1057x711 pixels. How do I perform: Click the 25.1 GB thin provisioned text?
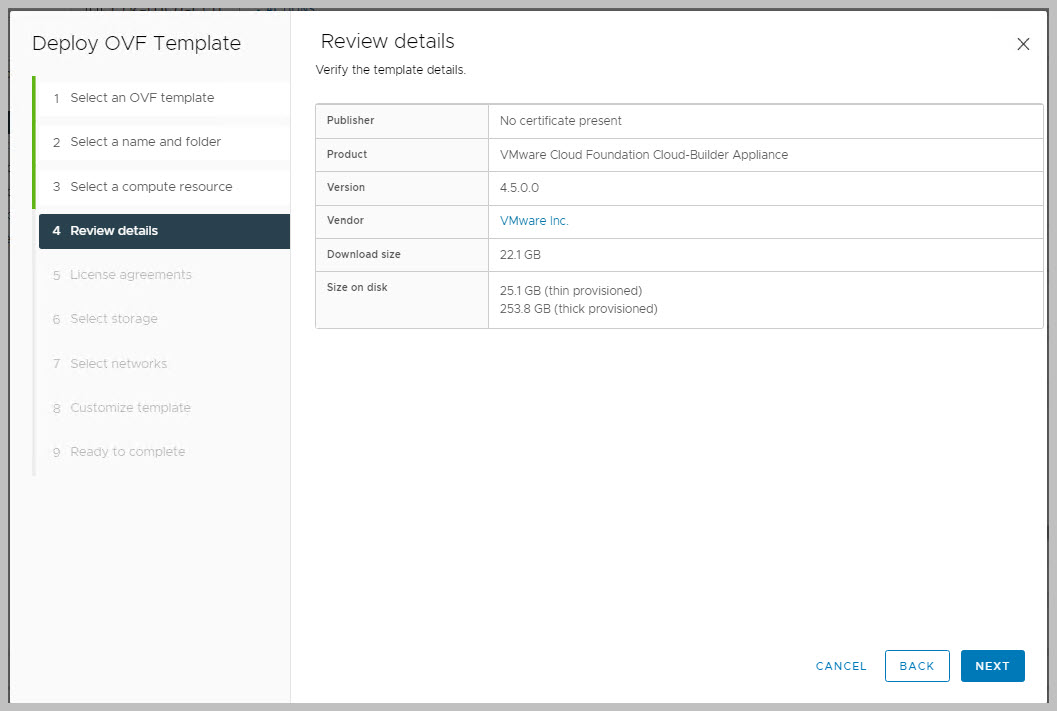(x=570, y=291)
